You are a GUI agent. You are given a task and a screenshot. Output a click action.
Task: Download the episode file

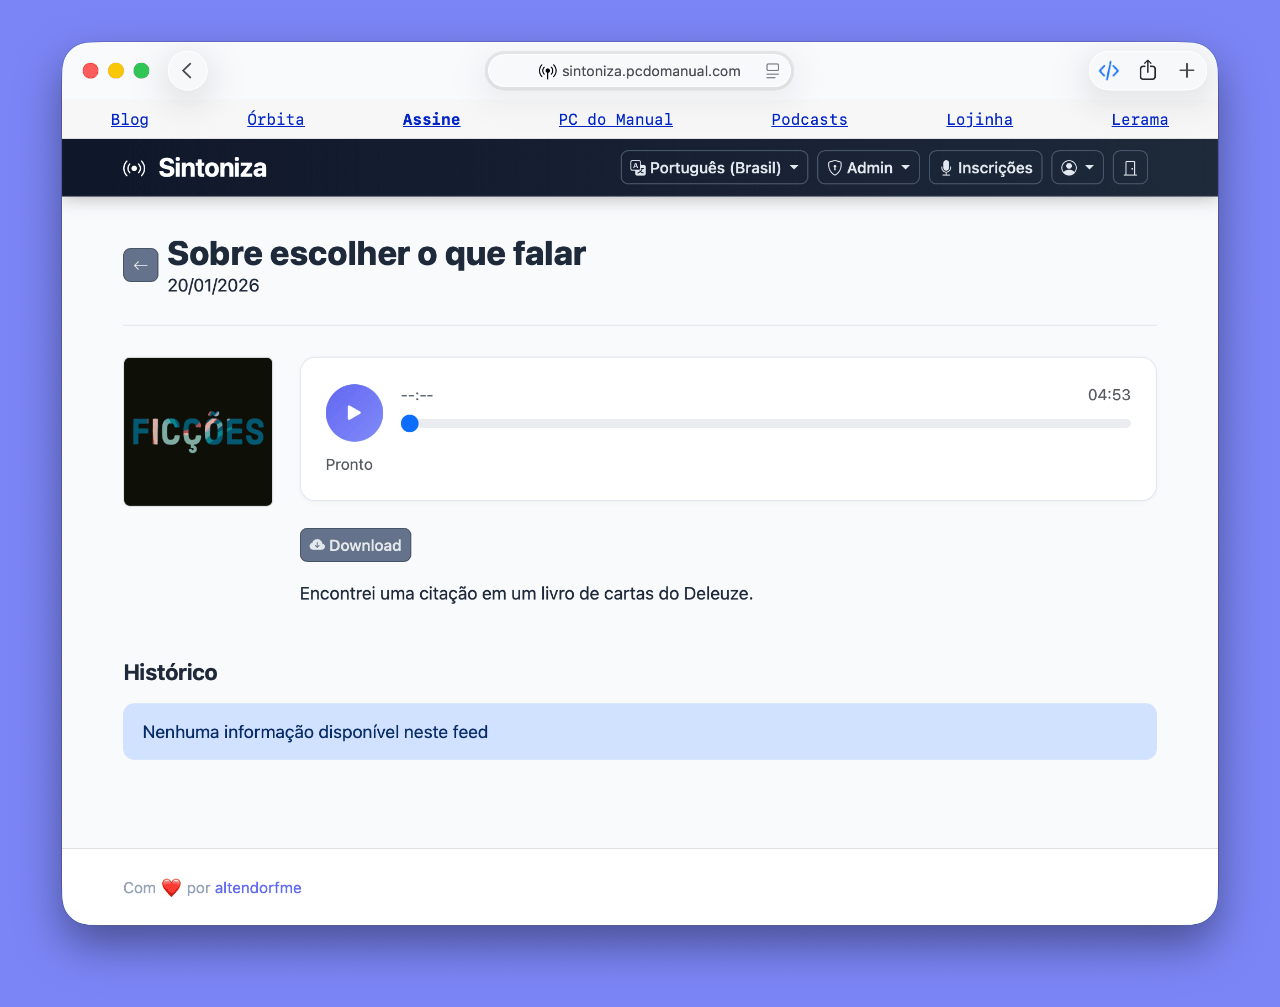pos(355,545)
